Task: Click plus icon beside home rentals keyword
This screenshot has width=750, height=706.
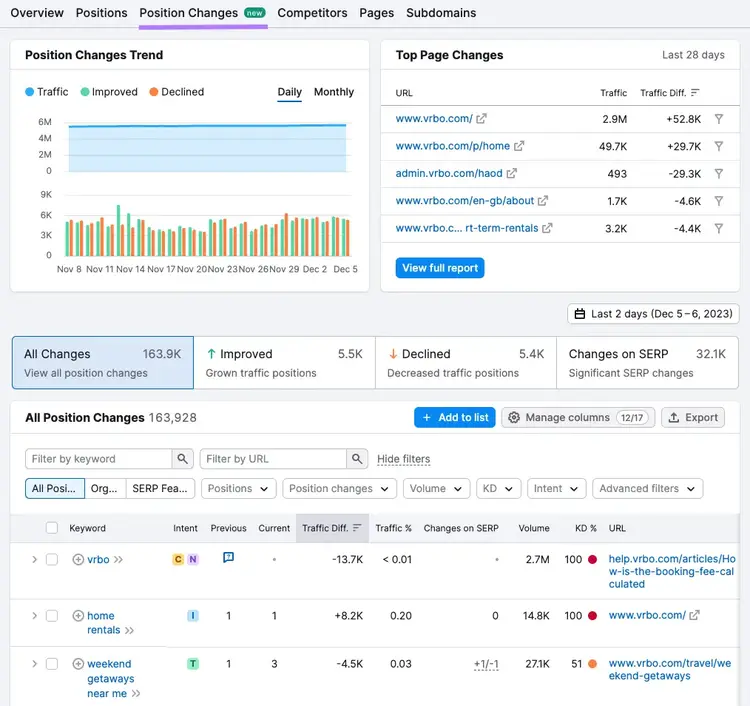Action: click(78, 616)
